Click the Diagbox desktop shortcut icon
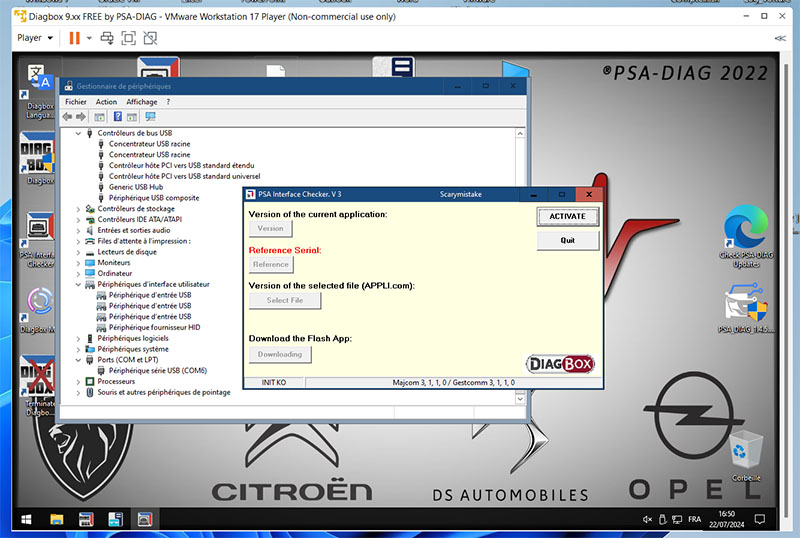The width and height of the screenshot is (800, 538). coord(37,158)
